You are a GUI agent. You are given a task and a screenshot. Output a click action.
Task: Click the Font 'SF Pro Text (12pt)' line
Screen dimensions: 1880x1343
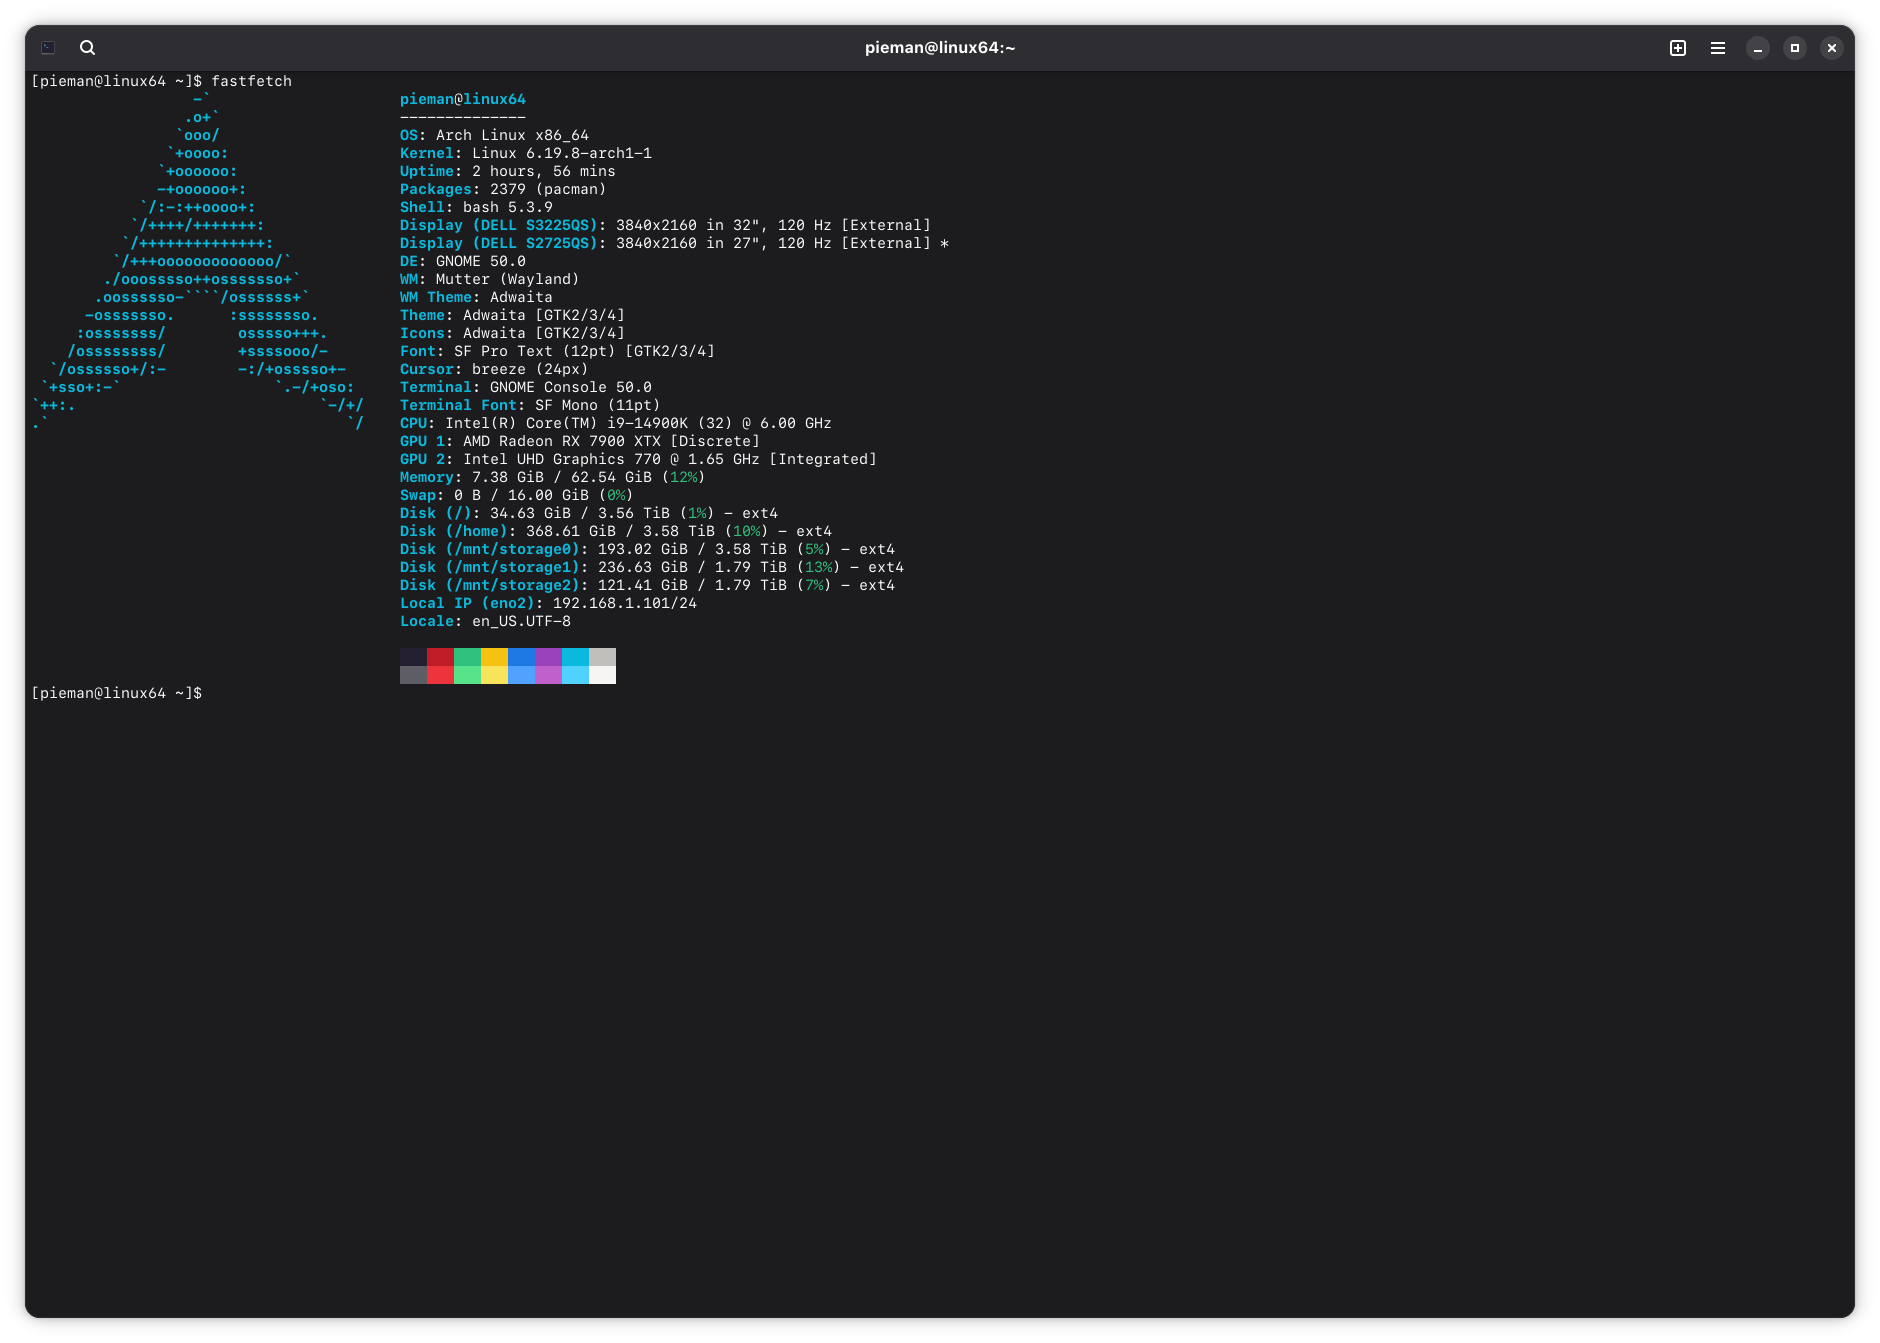tap(558, 351)
